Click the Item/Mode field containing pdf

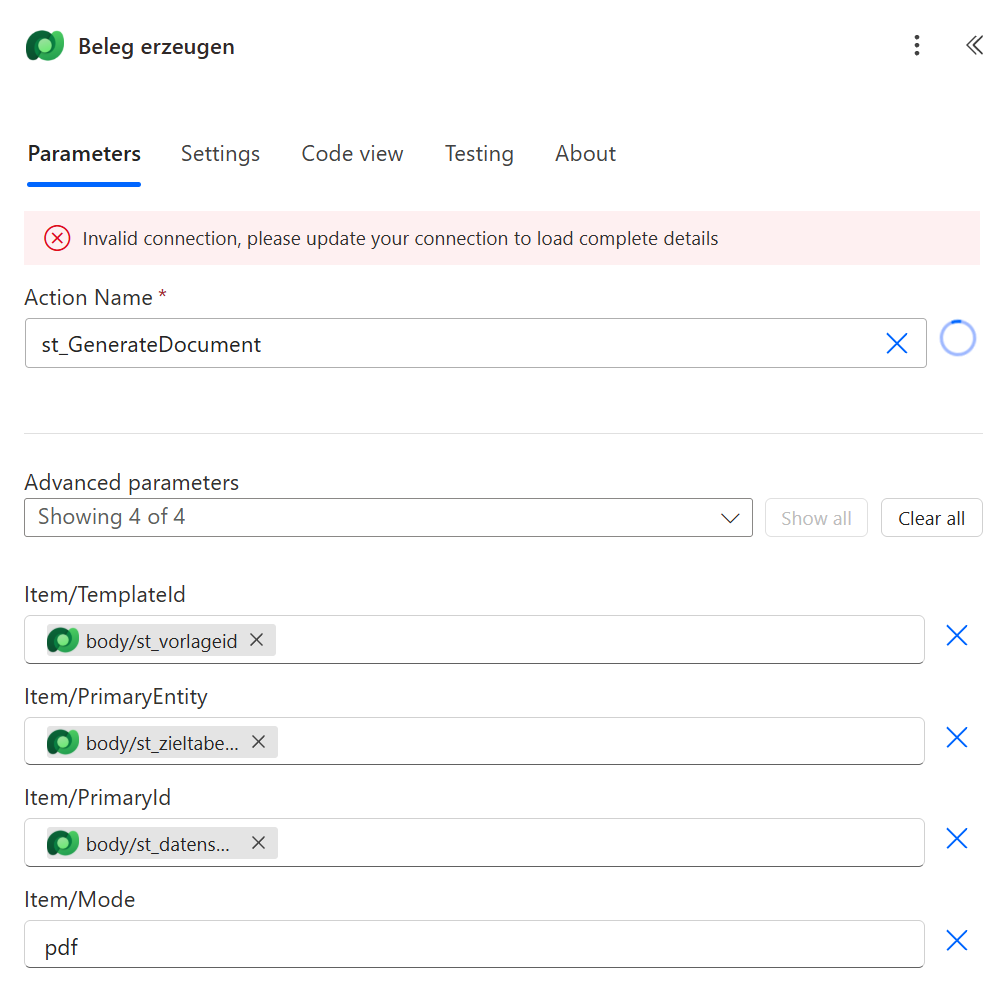[474, 944]
